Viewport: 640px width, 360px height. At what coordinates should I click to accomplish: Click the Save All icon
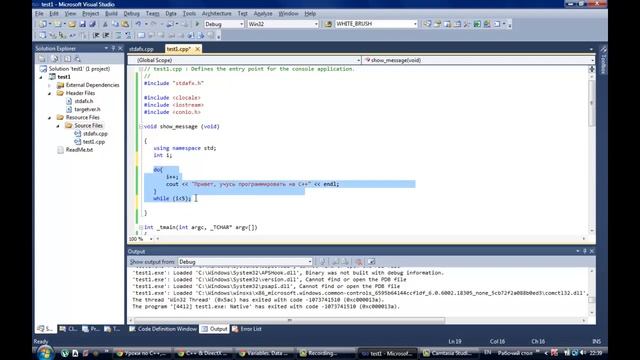coord(93,24)
